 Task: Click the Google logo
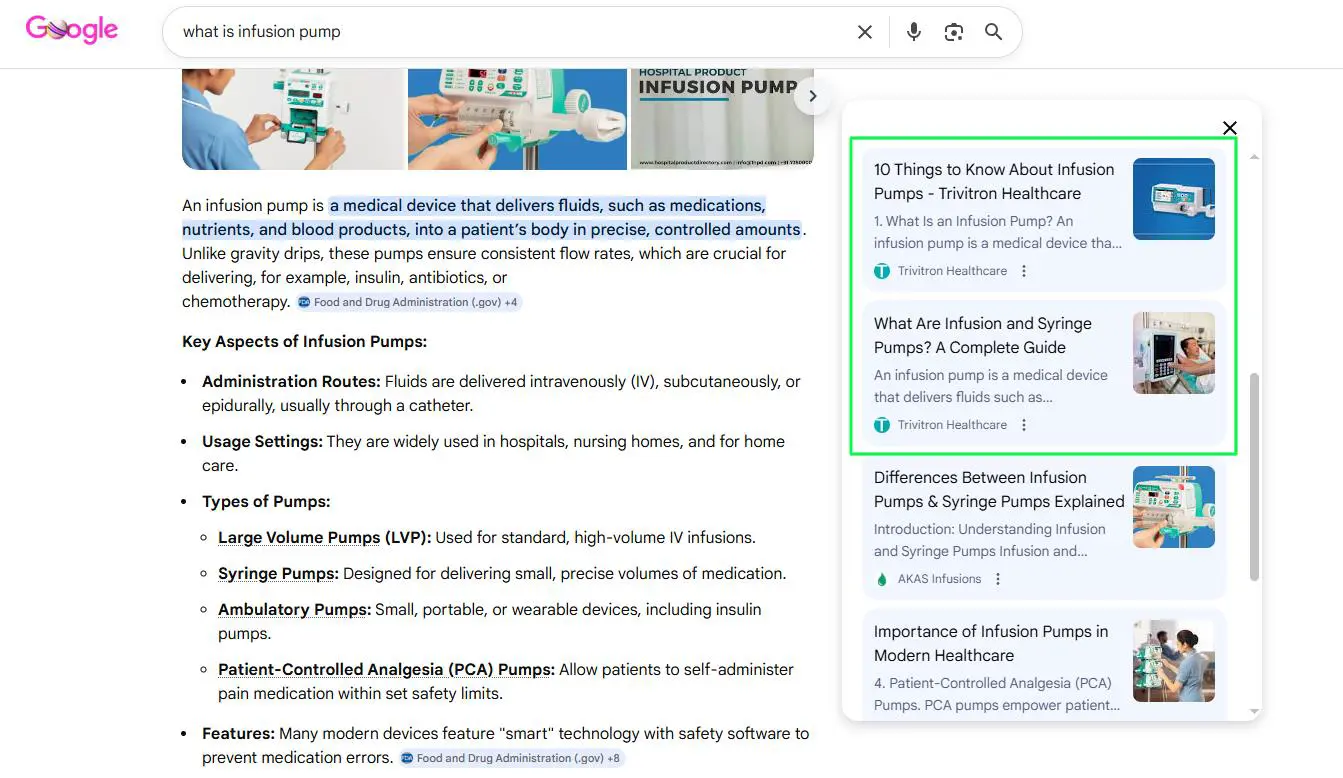pos(72,30)
